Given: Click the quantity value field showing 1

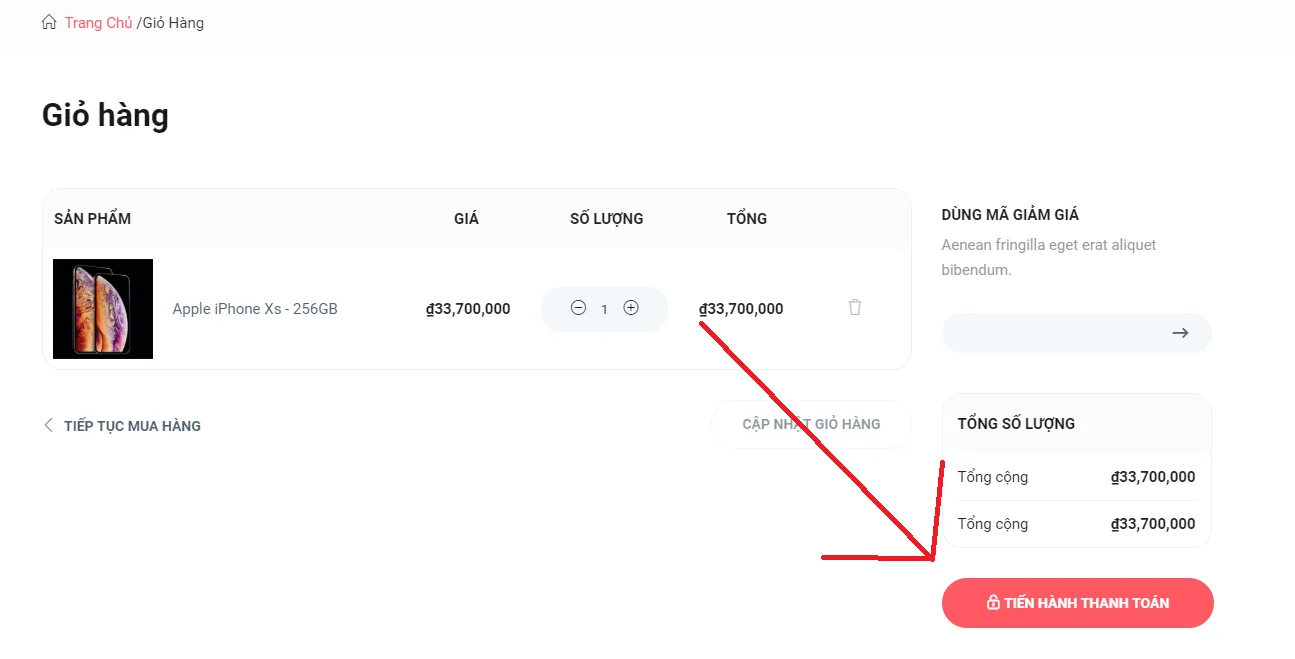Looking at the screenshot, I should tap(604, 309).
